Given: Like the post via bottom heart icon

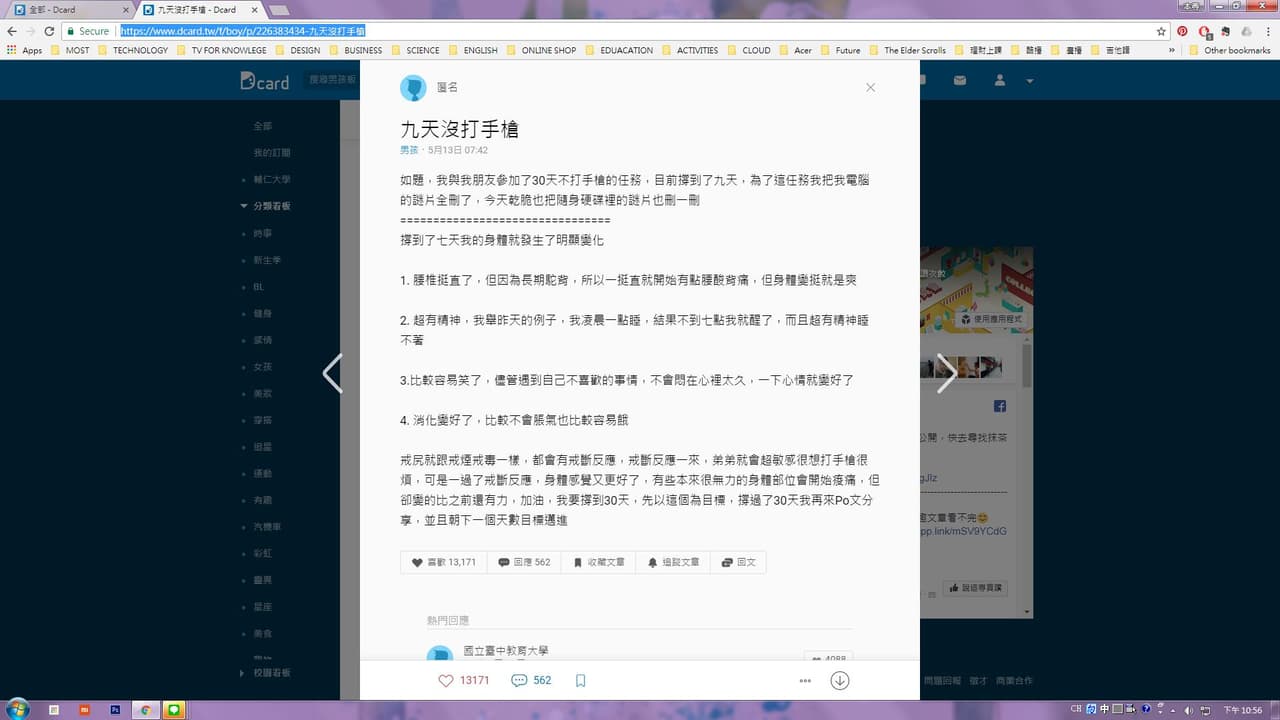Looking at the screenshot, I should (446, 680).
